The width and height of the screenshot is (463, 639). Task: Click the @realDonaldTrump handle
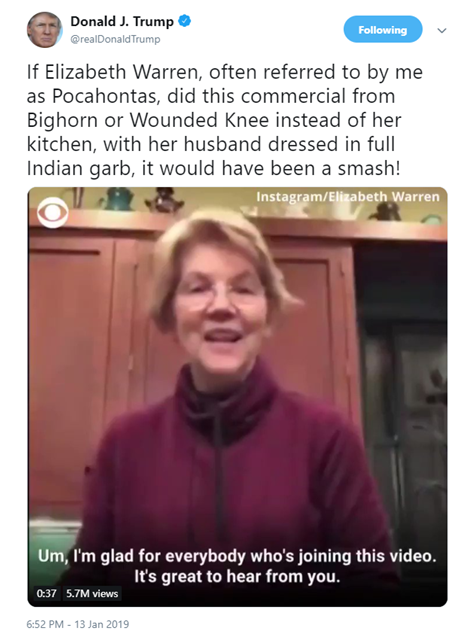tap(115, 40)
